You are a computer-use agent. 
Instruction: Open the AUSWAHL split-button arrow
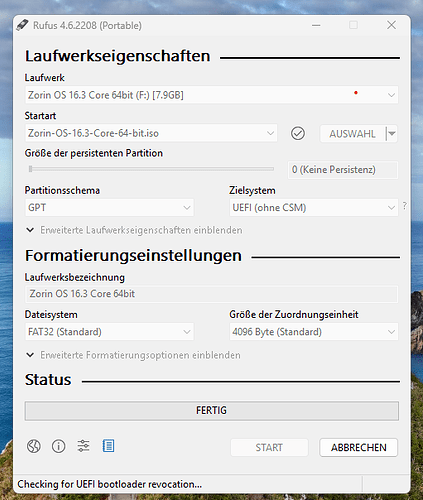tap(392, 134)
